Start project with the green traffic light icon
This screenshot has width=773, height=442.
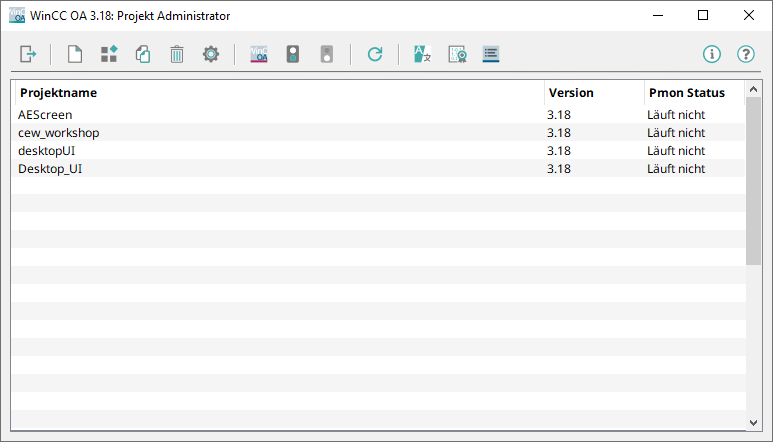(293, 54)
